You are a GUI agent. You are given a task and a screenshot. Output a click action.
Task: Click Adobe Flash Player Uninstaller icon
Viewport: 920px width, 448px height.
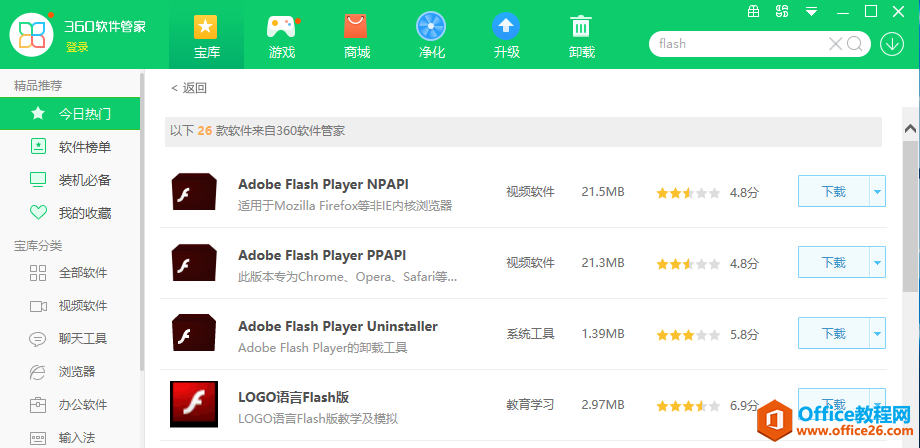194,333
